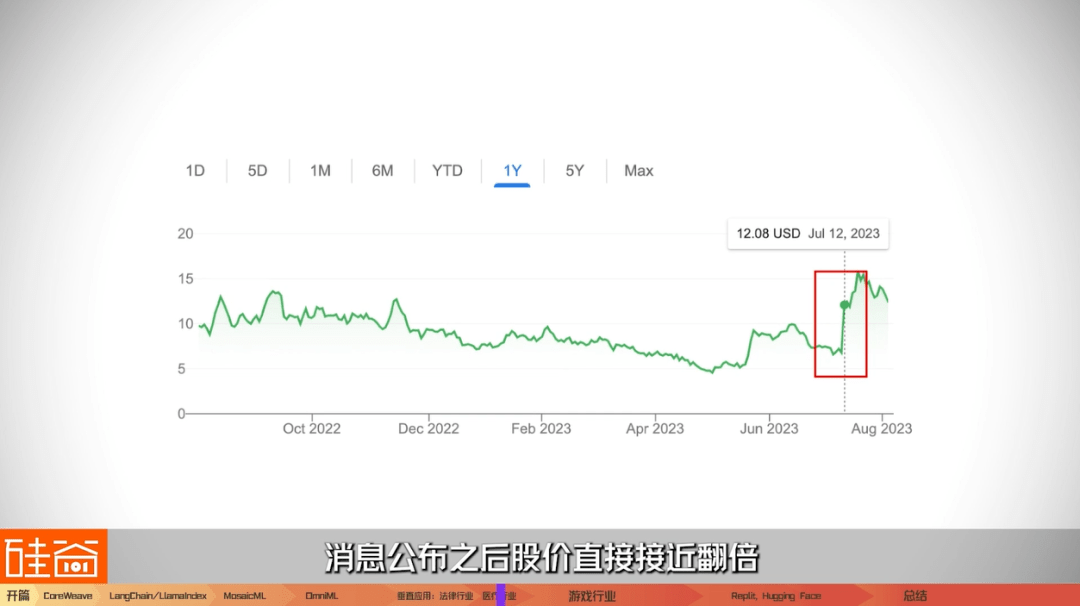
Task: Jump to the OmniML chapter segment
Action: click(322, 596)
